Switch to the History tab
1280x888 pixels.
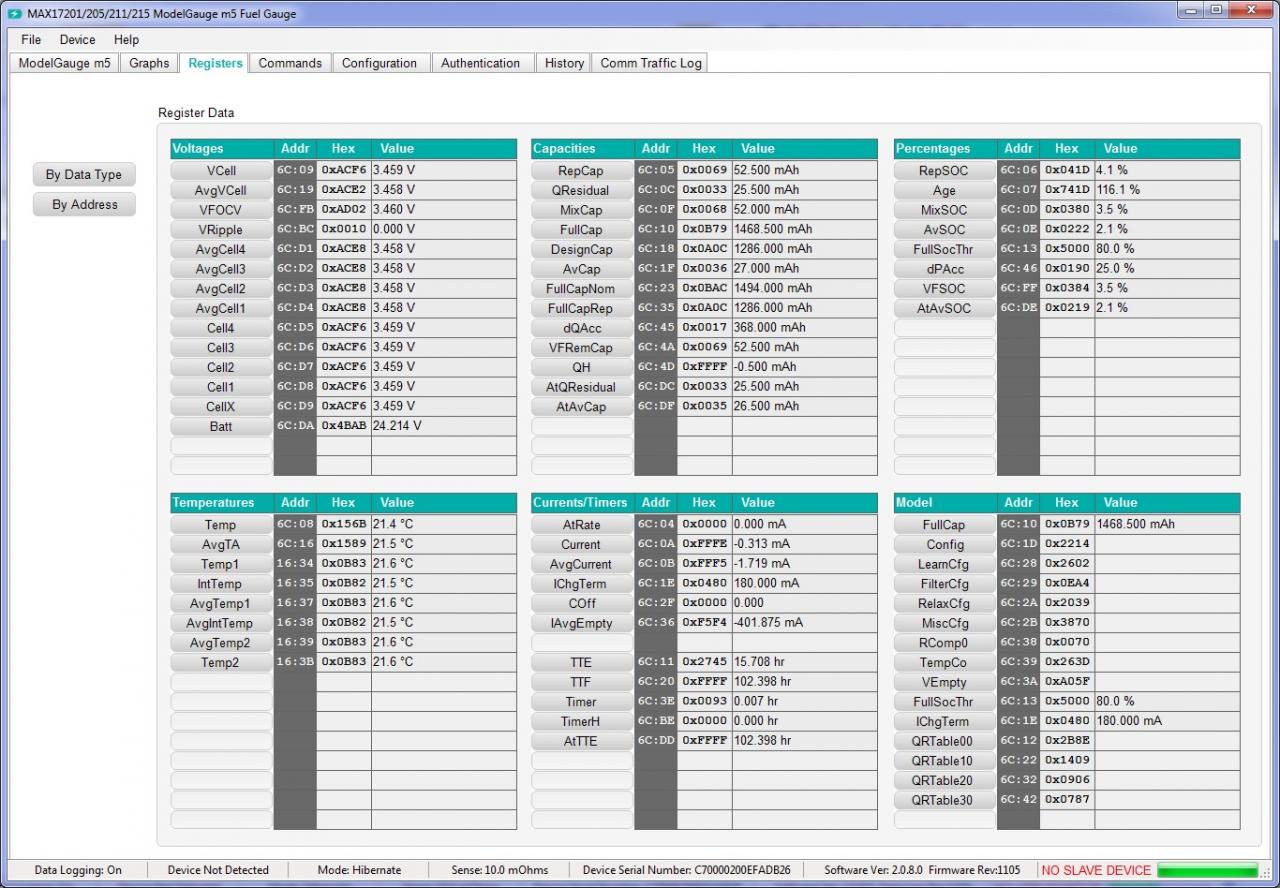pos(564,63)
